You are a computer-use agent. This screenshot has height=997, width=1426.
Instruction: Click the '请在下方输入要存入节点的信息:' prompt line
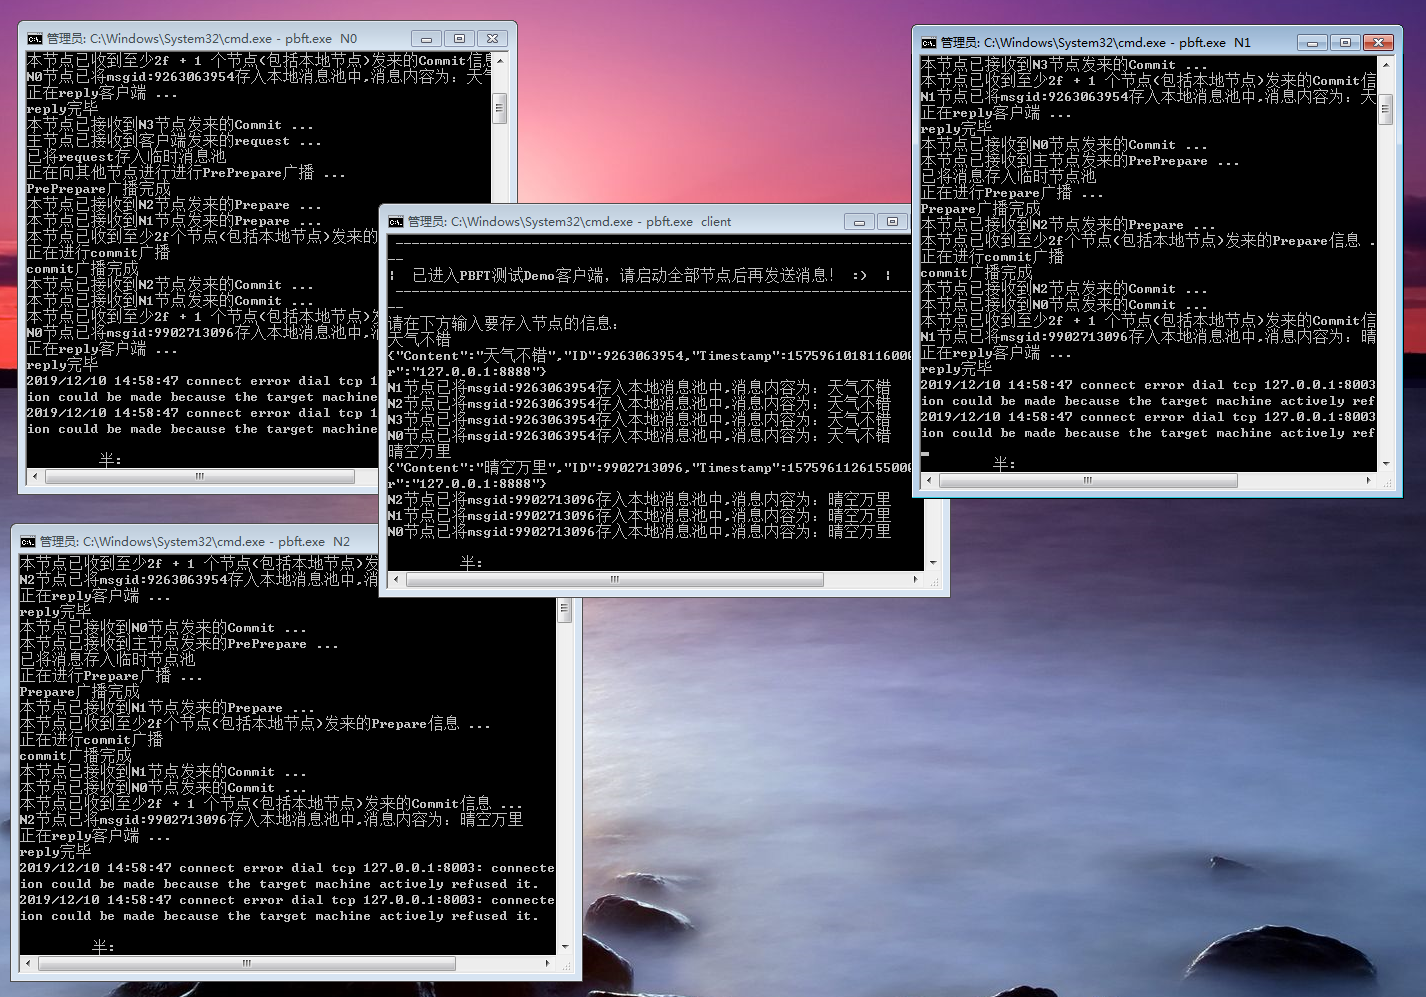click(x=503, y=324)
